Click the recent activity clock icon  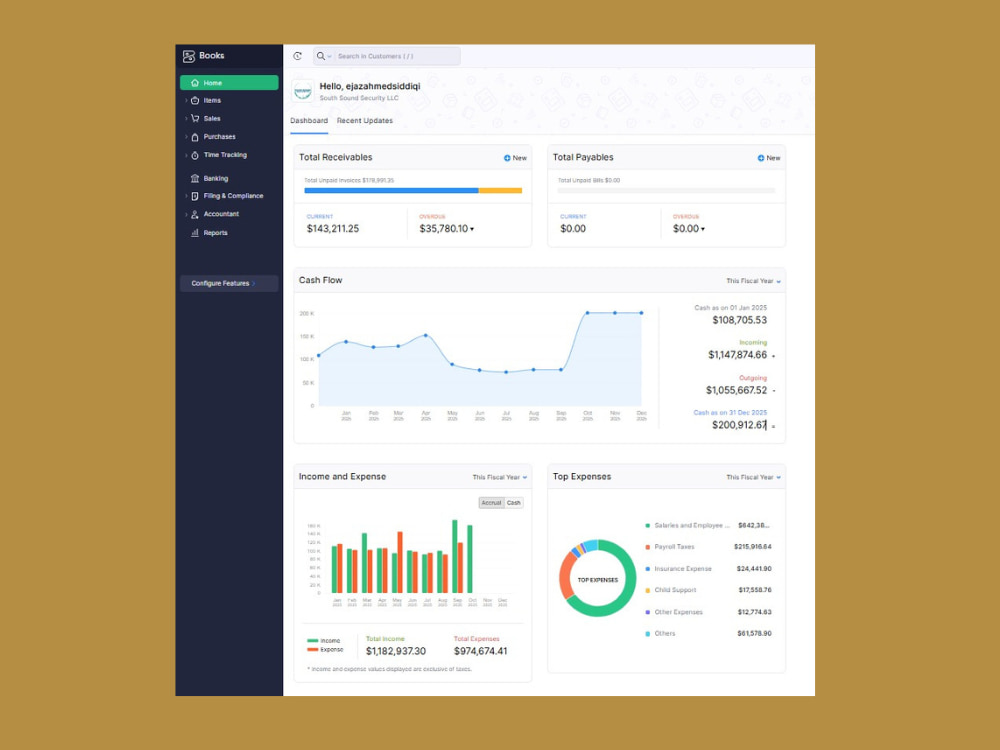point(297,56)
